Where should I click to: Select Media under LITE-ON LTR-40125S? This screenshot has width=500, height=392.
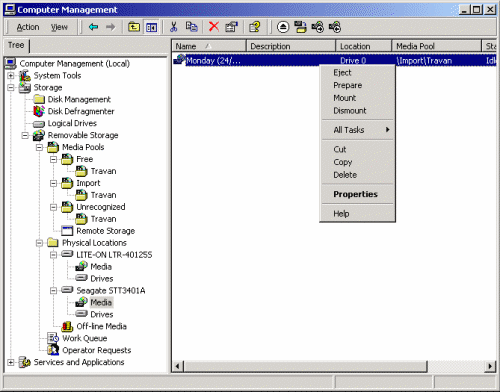click(x=101, y=267)
